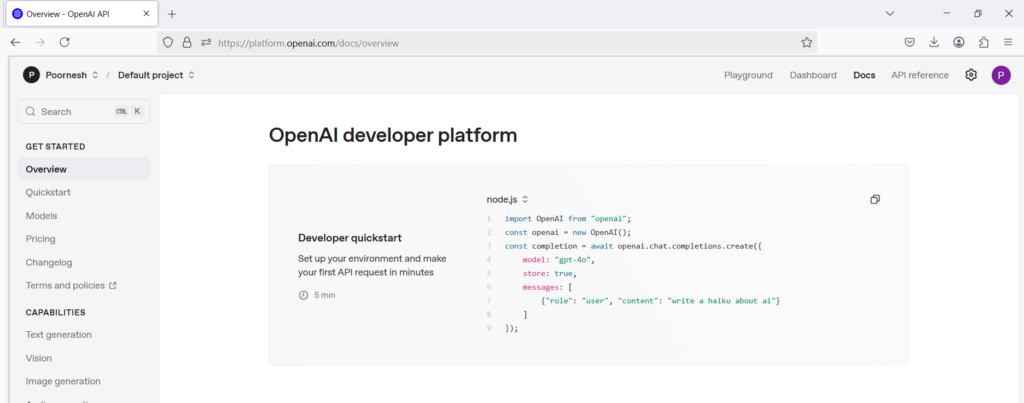The height and width of the screenshot is (403, 1024).
Task: Click the CAPABILITIES section label
Action: click(x=56, y=312)
